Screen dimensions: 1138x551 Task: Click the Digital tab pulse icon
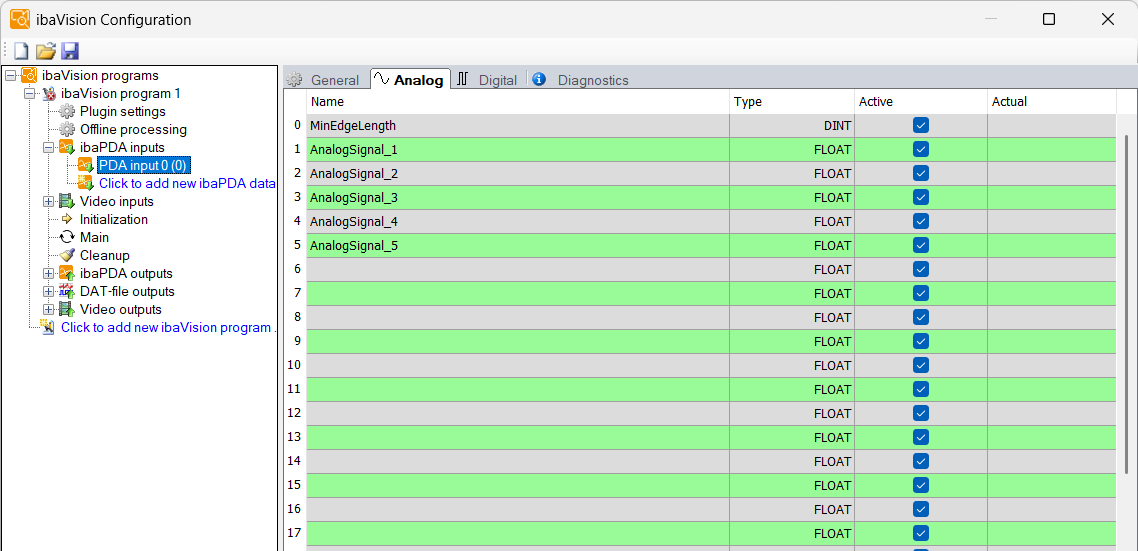[463, 79]
